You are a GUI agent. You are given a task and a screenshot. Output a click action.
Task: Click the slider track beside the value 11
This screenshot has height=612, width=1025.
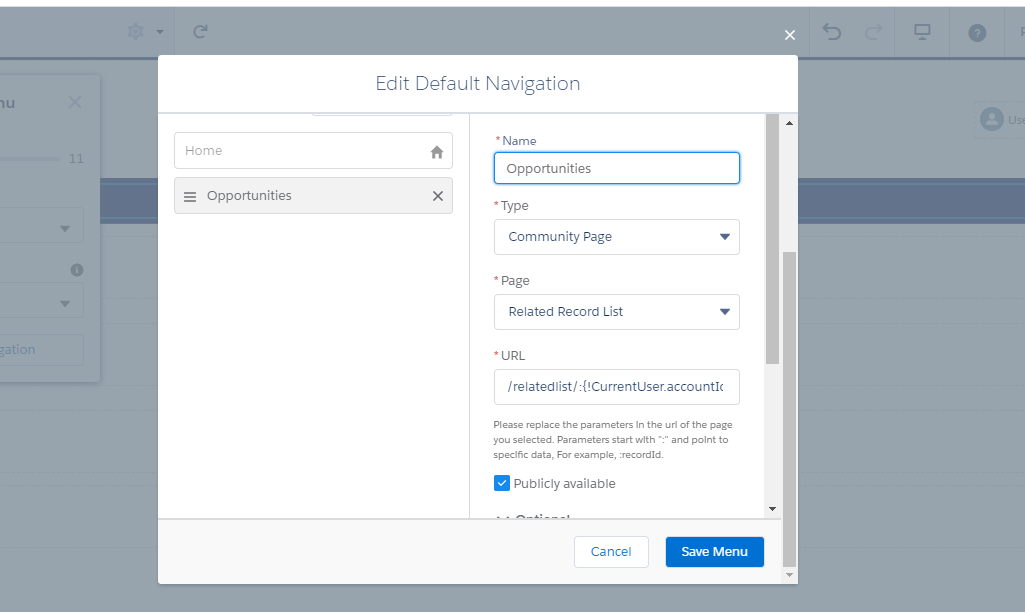pos(30,158)
